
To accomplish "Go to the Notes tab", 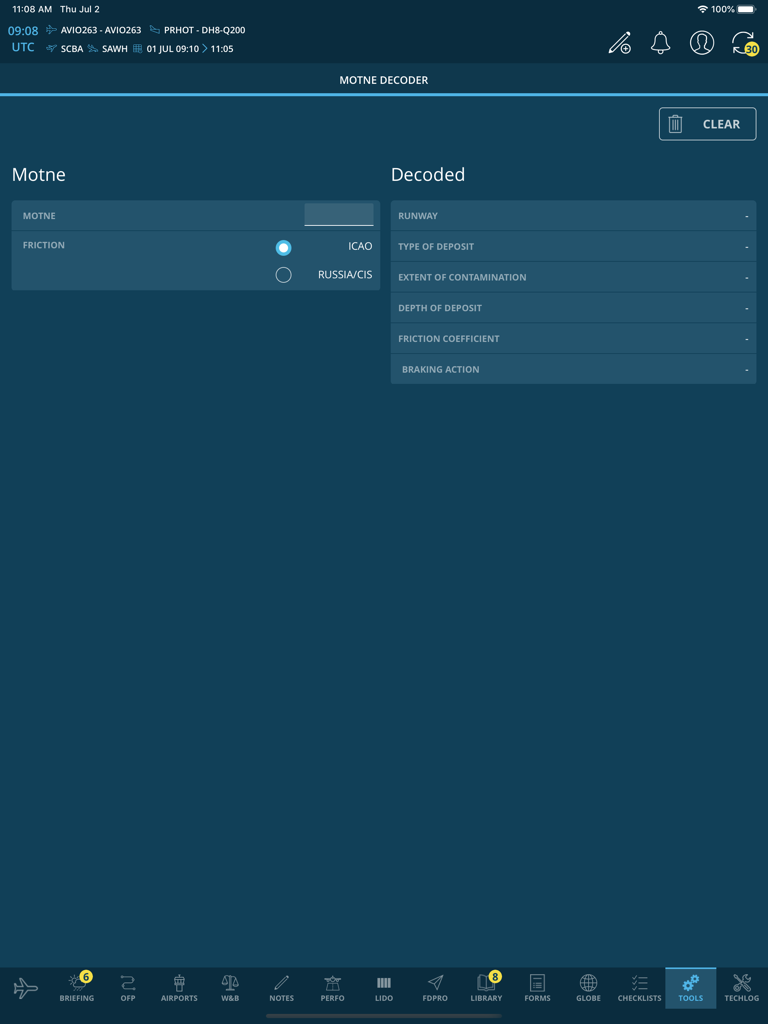I will [281, 988].
